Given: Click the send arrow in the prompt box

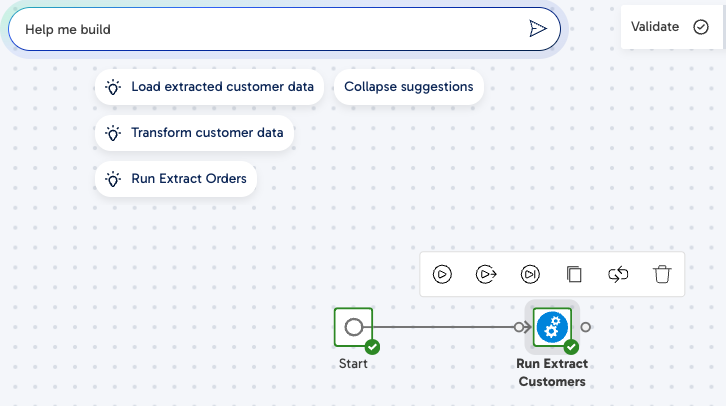Looking at the screenshot, I should tap(538, 29).
